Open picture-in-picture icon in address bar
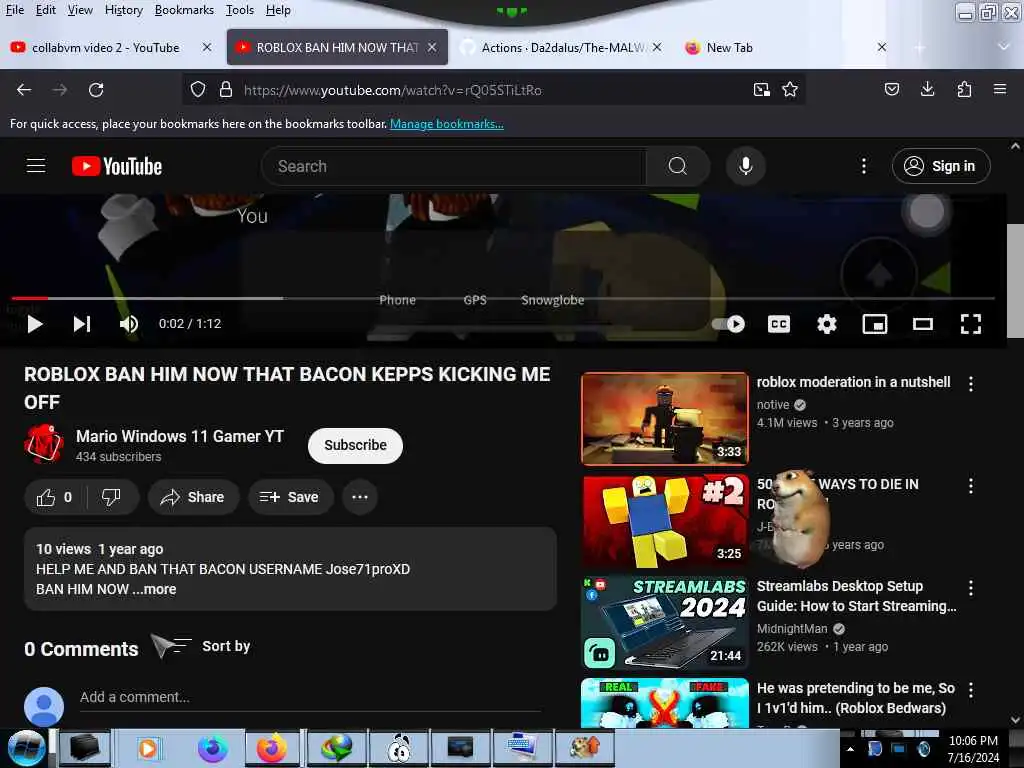The width and height of the screenshot is (1024, 768). click(x=761, y=90)
